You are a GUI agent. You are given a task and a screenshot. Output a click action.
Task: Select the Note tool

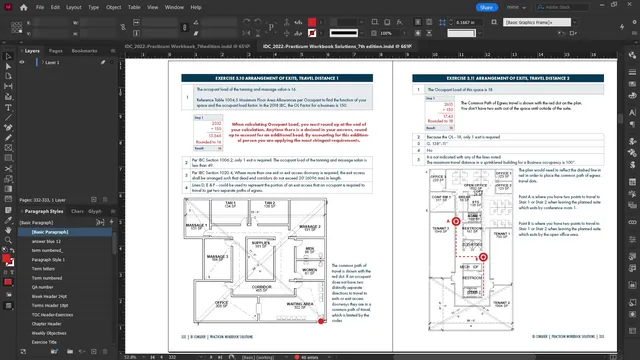click(x=8, y=210)
